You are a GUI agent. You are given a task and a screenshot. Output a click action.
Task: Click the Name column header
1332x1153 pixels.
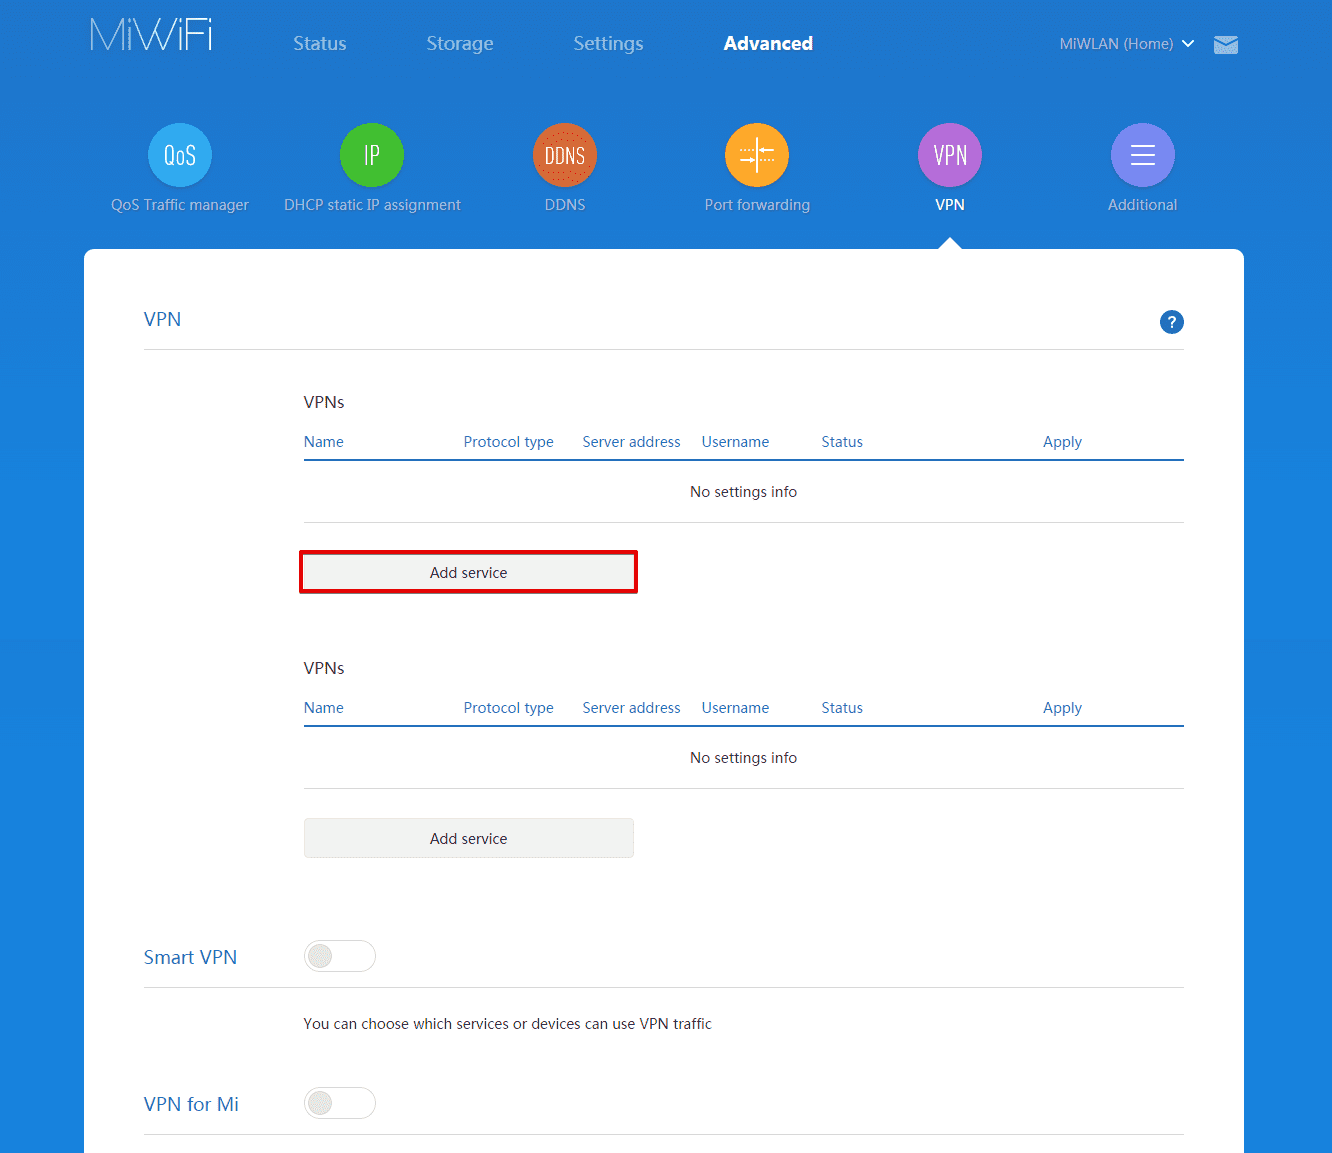pyautogui.click(x=323, y=441)
